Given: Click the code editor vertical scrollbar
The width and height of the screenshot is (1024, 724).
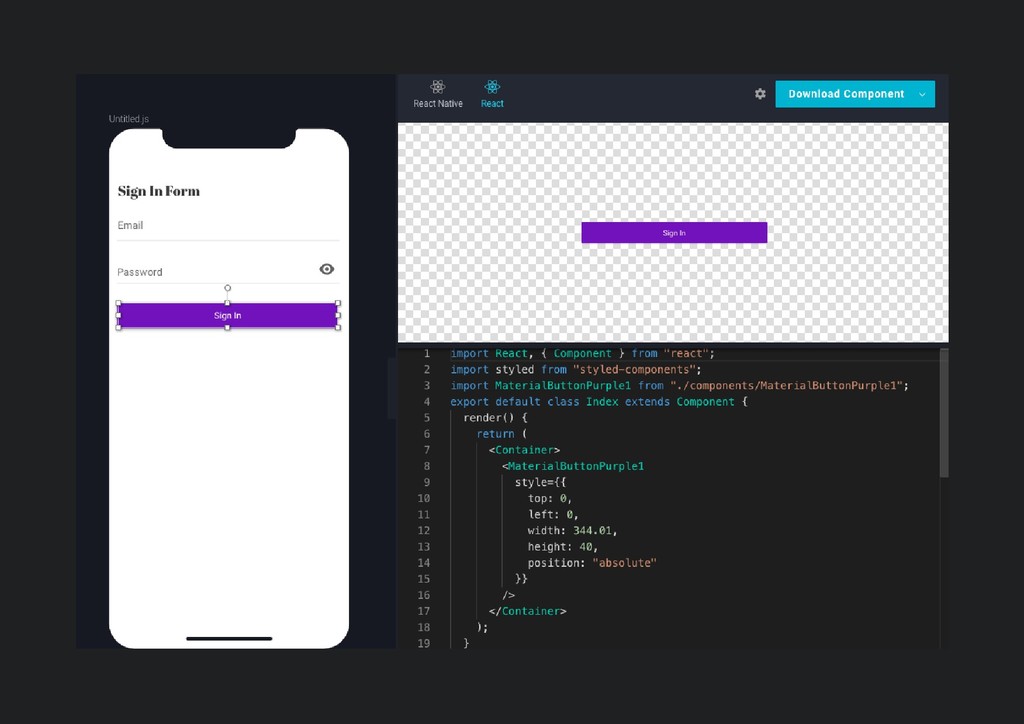Looking at the screenshot, I should click(x=944, y=413).
